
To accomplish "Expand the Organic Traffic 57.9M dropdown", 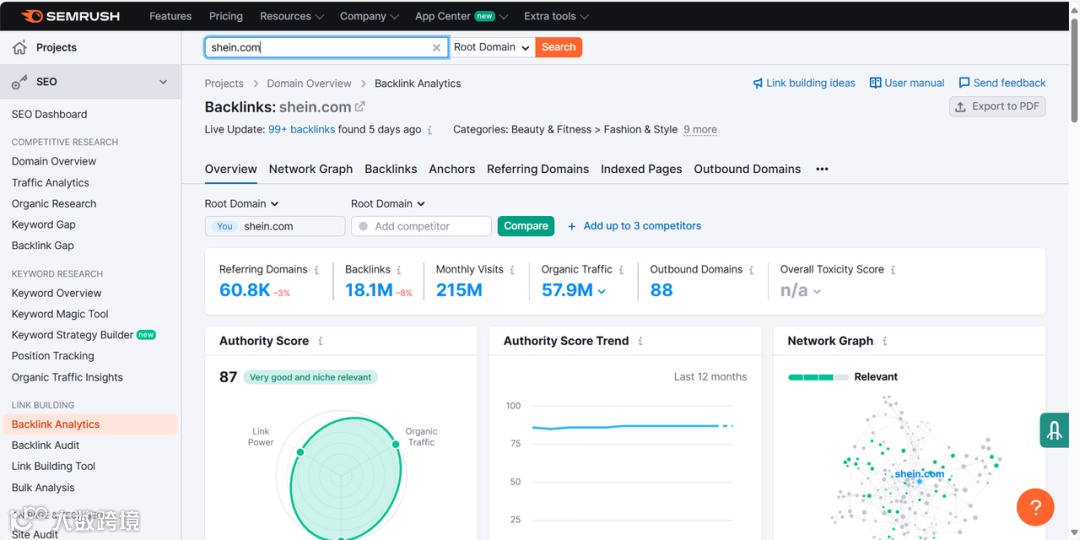I will [601, 291].
